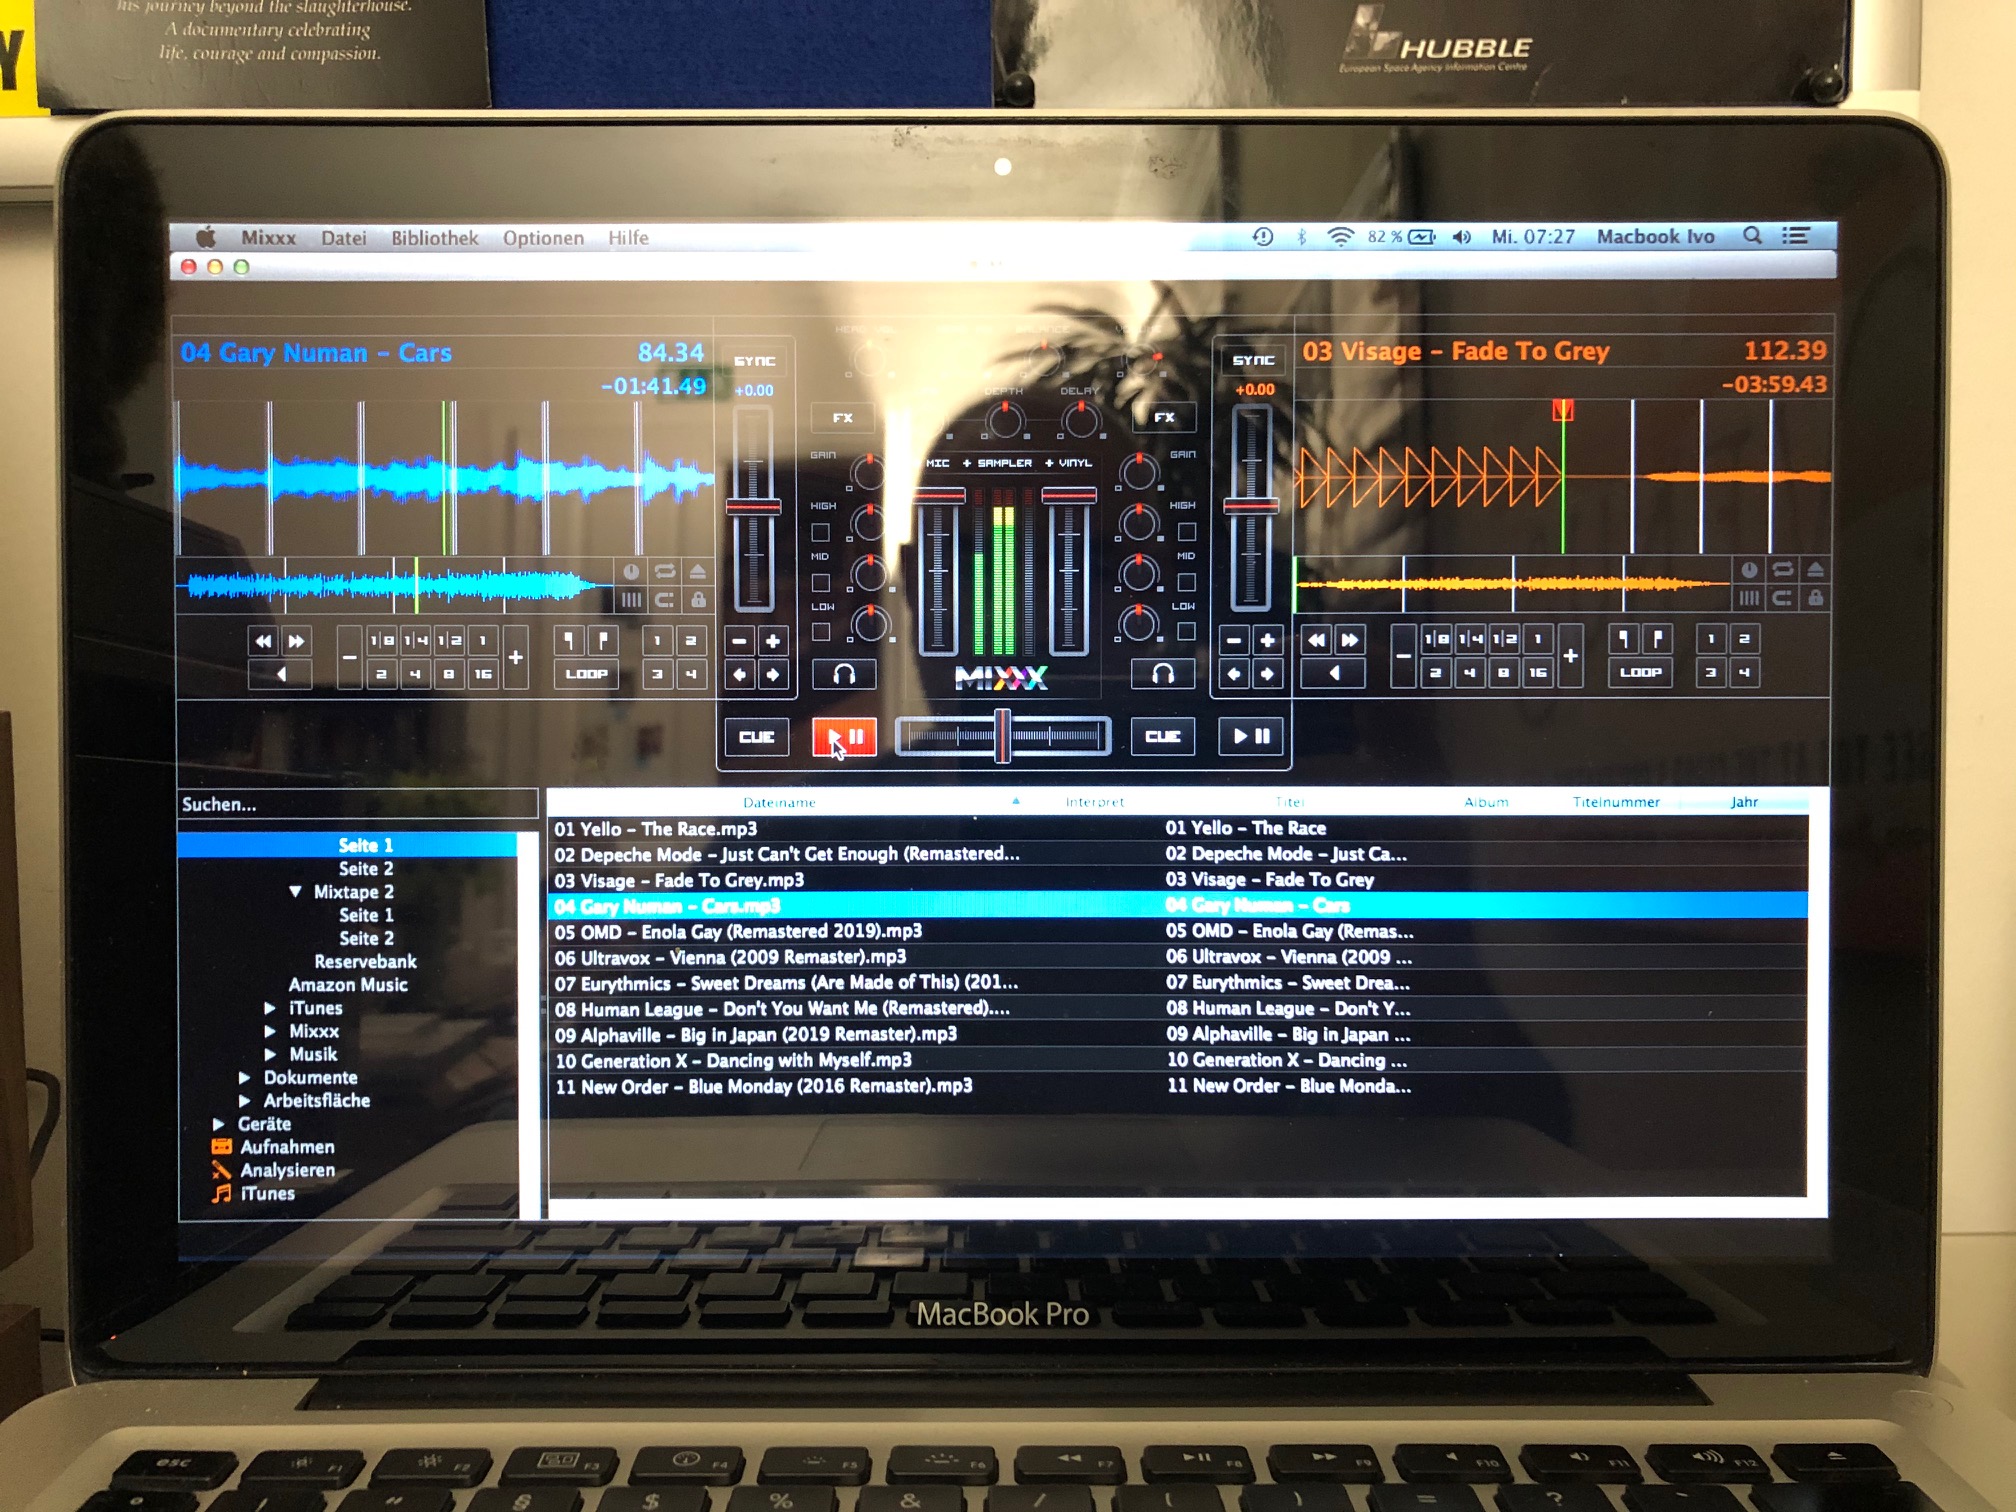This screenshot has height=1512, width=2016.
Task: Click LOOP button on left deck
Action: coord(586,674)
